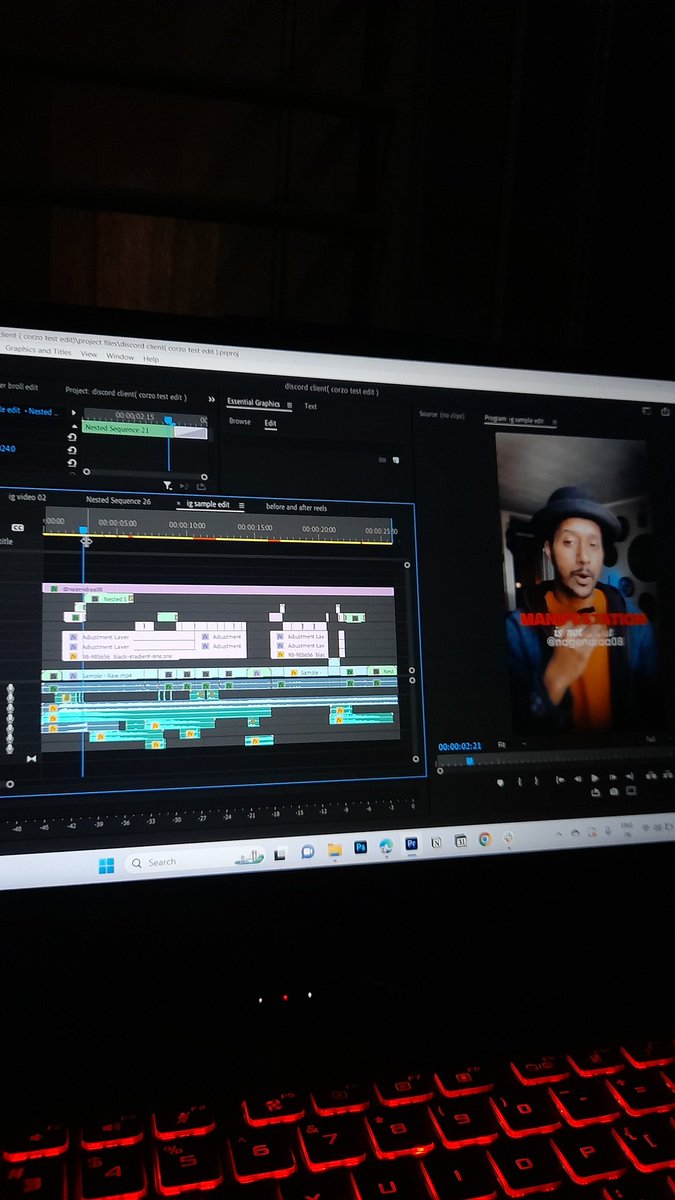Click the Windows Start button

[106, 865]
